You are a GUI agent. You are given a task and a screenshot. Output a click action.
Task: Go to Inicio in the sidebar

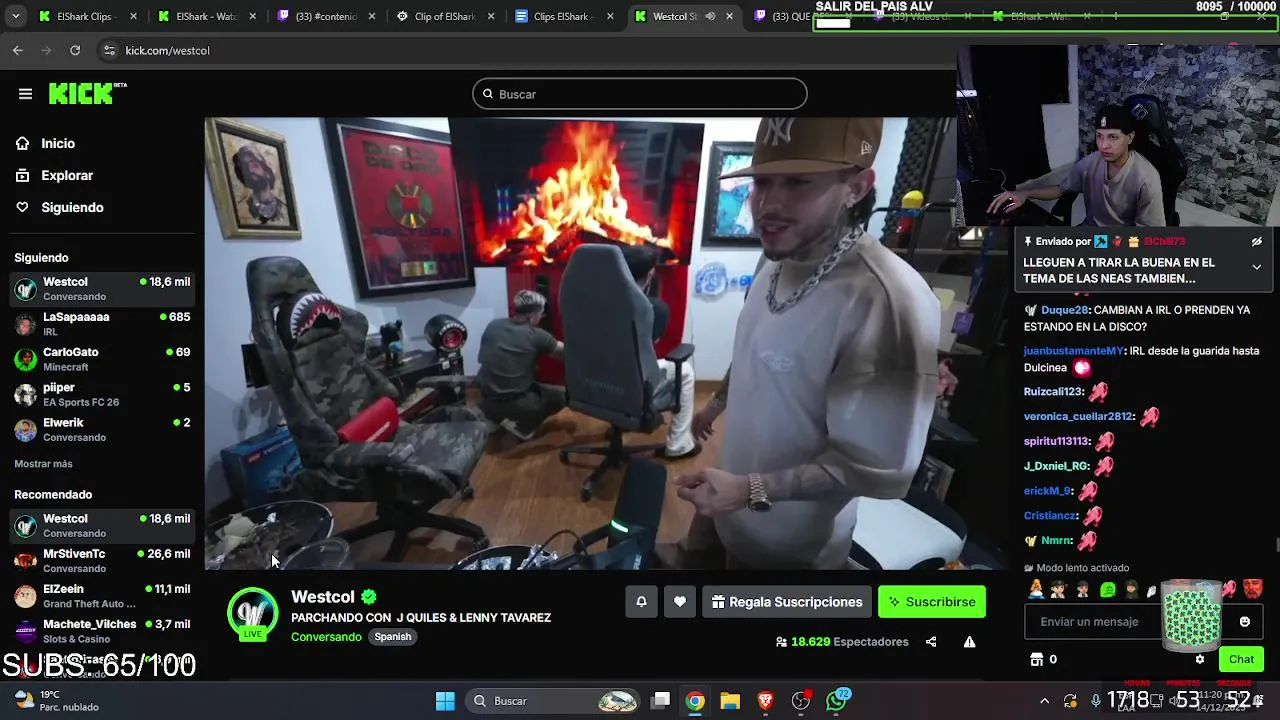[x=58, y=143]
